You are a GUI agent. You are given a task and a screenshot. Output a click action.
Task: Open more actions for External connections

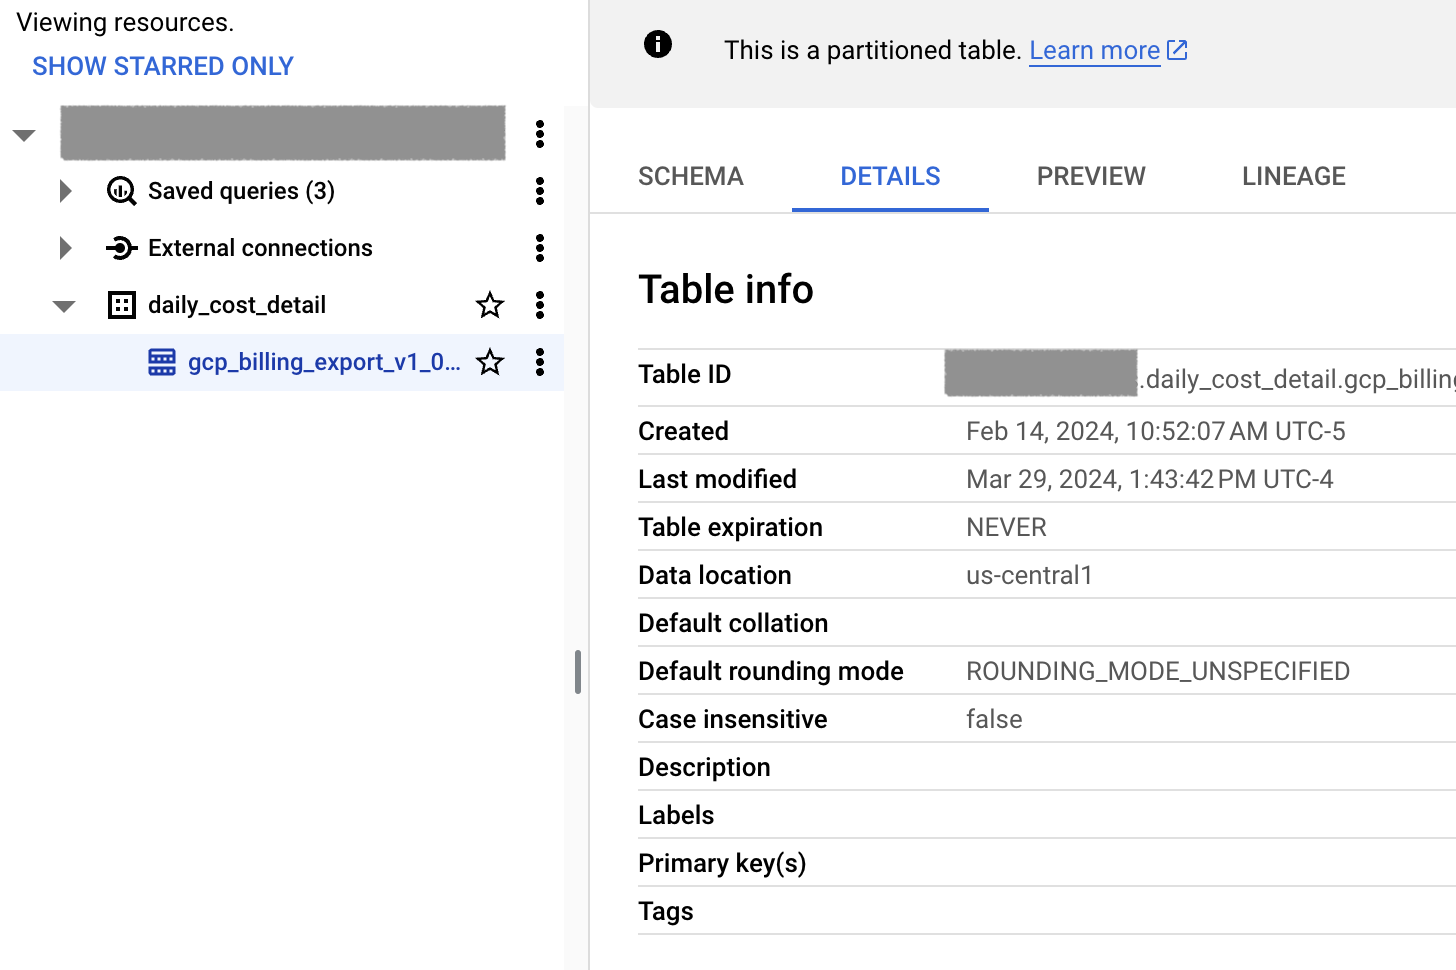[540, 248]
